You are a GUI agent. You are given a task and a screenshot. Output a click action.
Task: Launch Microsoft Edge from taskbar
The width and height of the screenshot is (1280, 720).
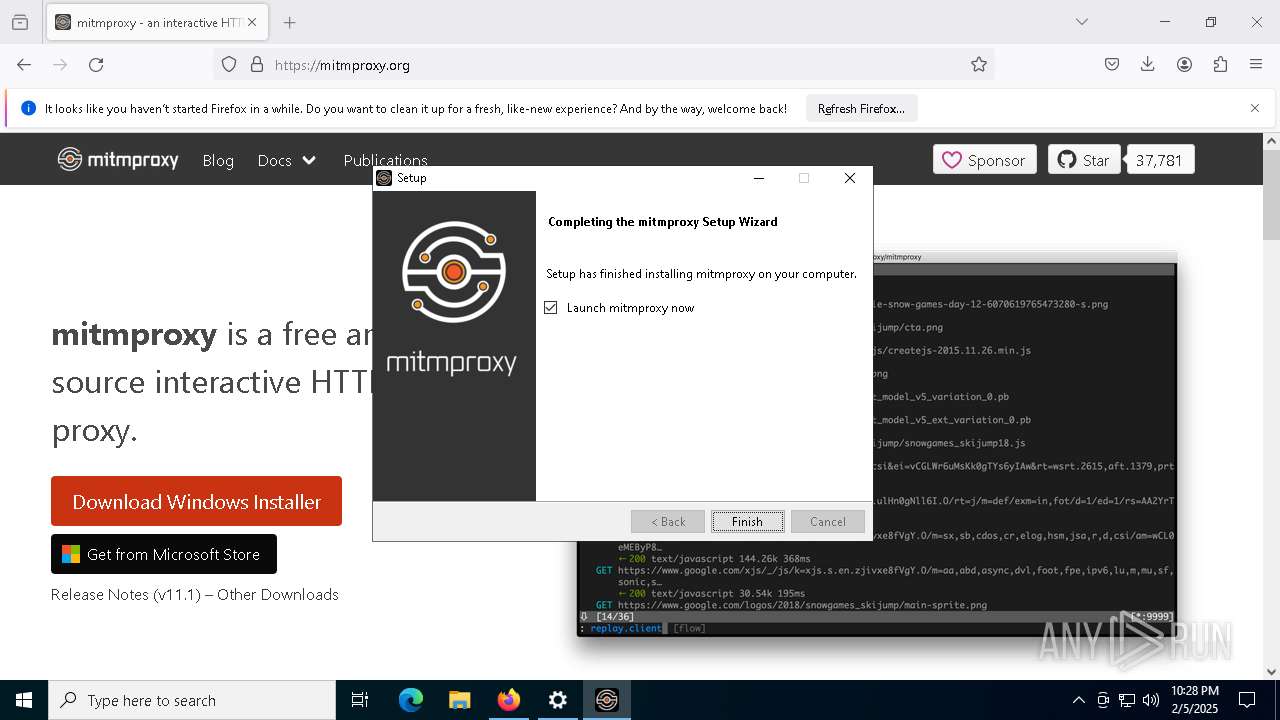click(x=411, y=700)
